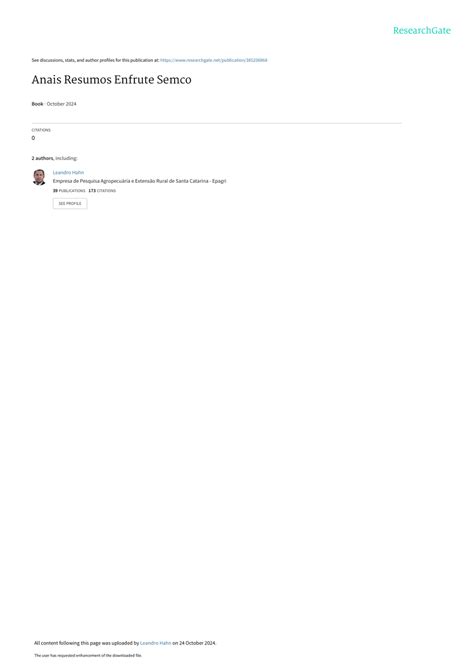This screenshot has width=474, height=670.
Task: Click the ResearchGate logo
Action: click(422, 30)
